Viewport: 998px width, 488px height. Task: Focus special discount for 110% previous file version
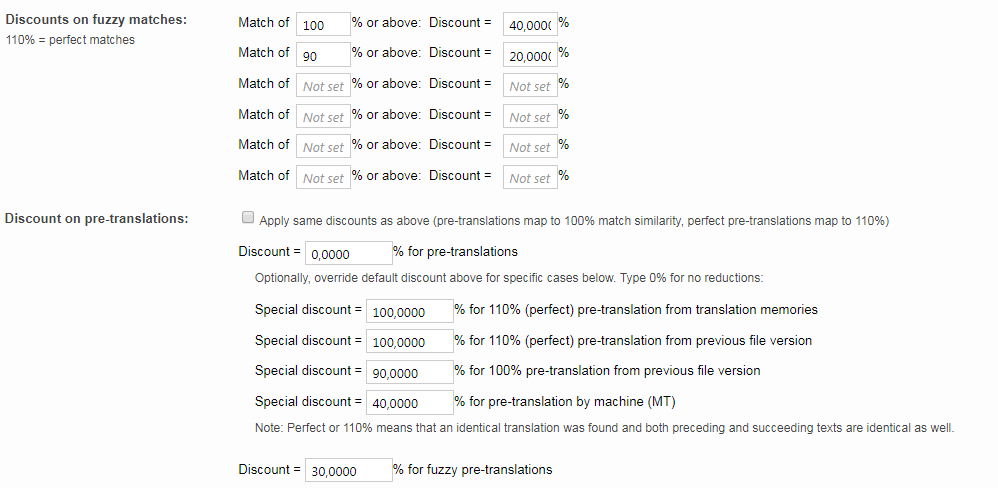point(409,342)
